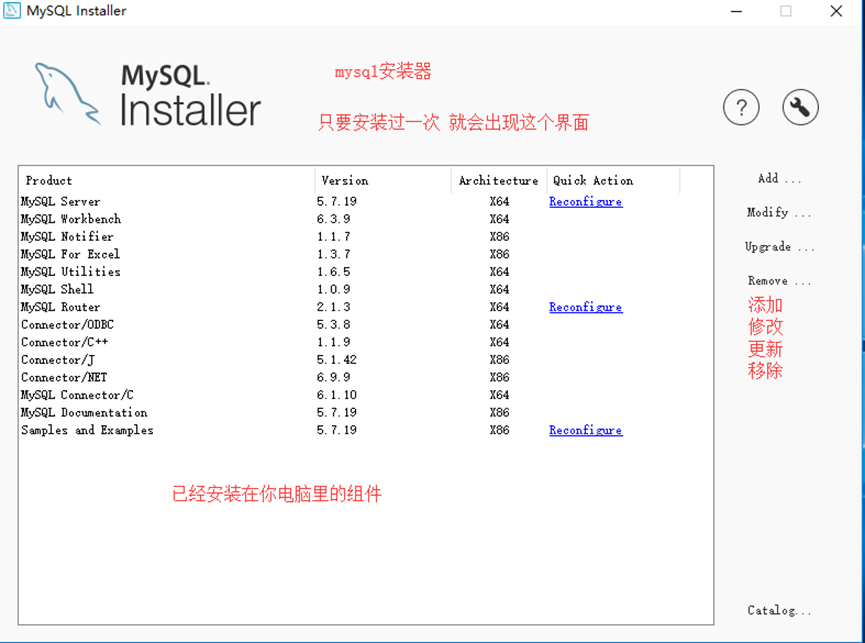Sort by the Version column header
Screen dimensions: 865x643
pyautogui.click(x=383, y=181)
